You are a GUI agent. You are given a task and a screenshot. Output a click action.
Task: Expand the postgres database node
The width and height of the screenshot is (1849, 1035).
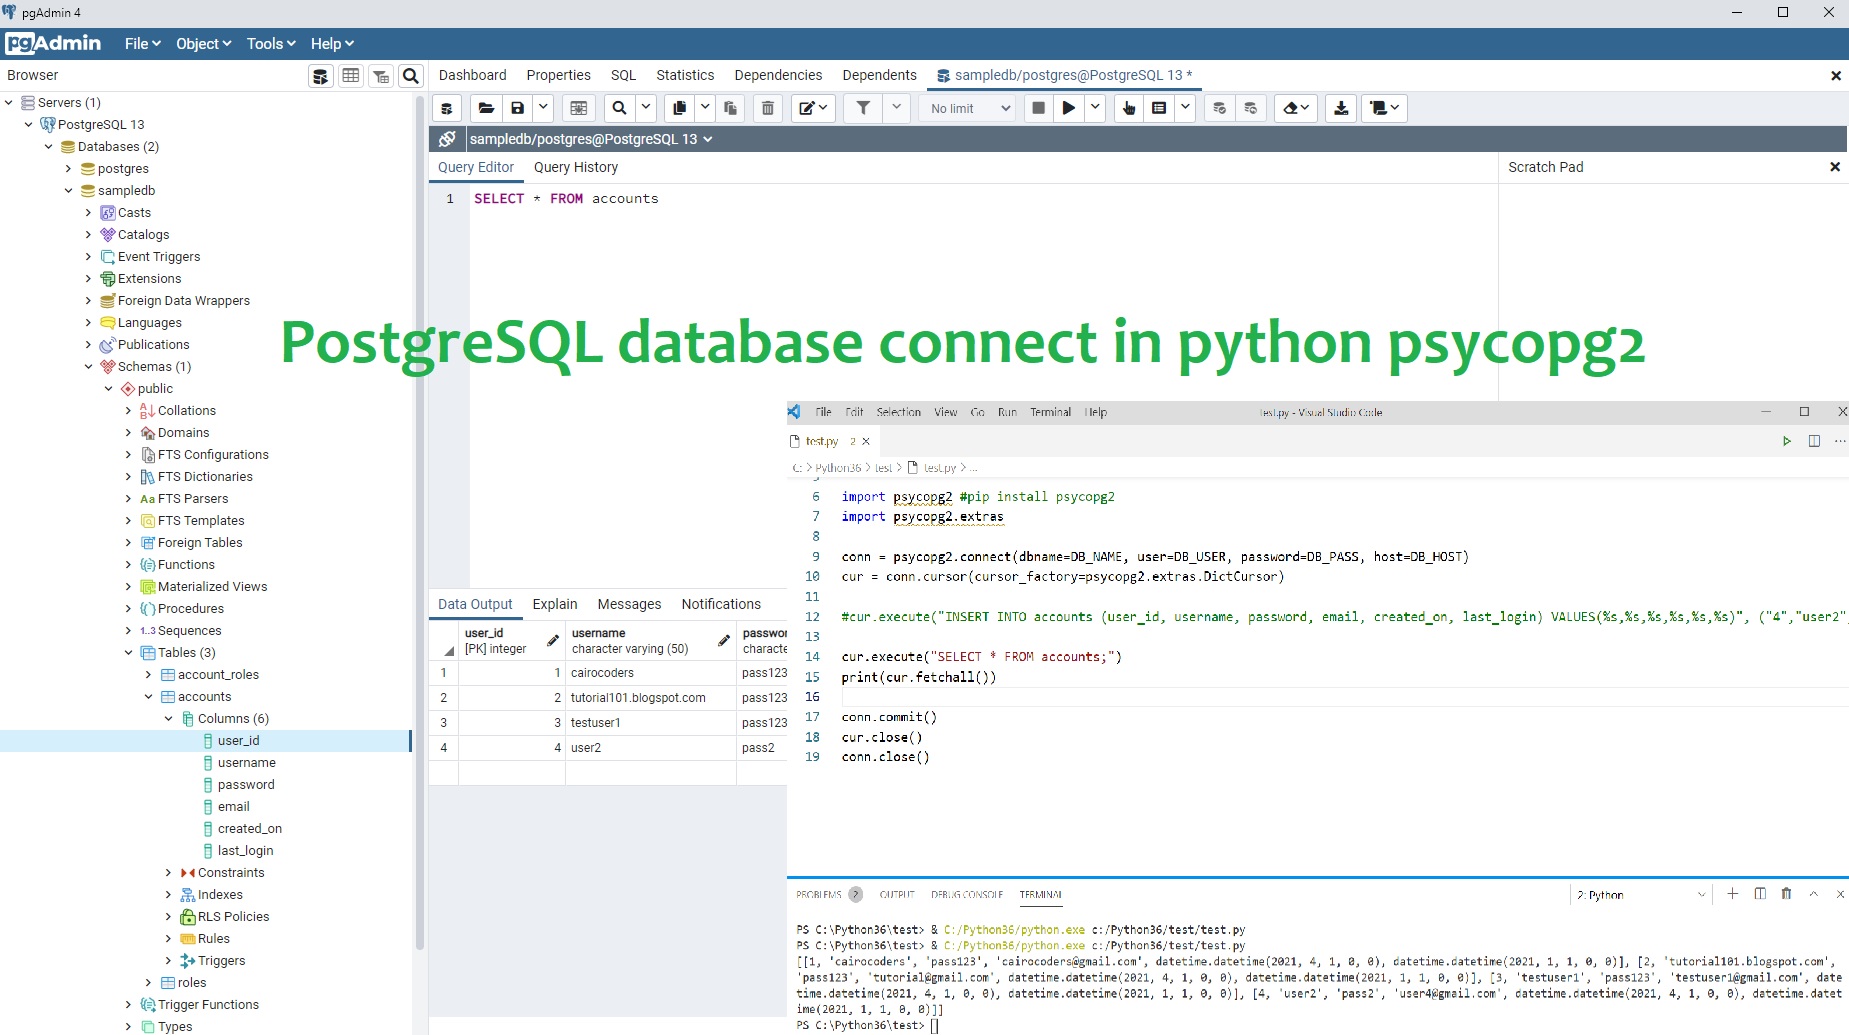point(68,169)
